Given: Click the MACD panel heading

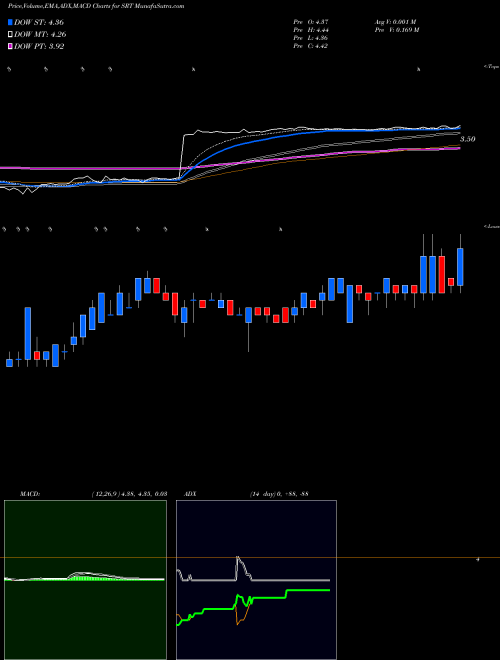Looking at the screenshot, I should (30, 494).
